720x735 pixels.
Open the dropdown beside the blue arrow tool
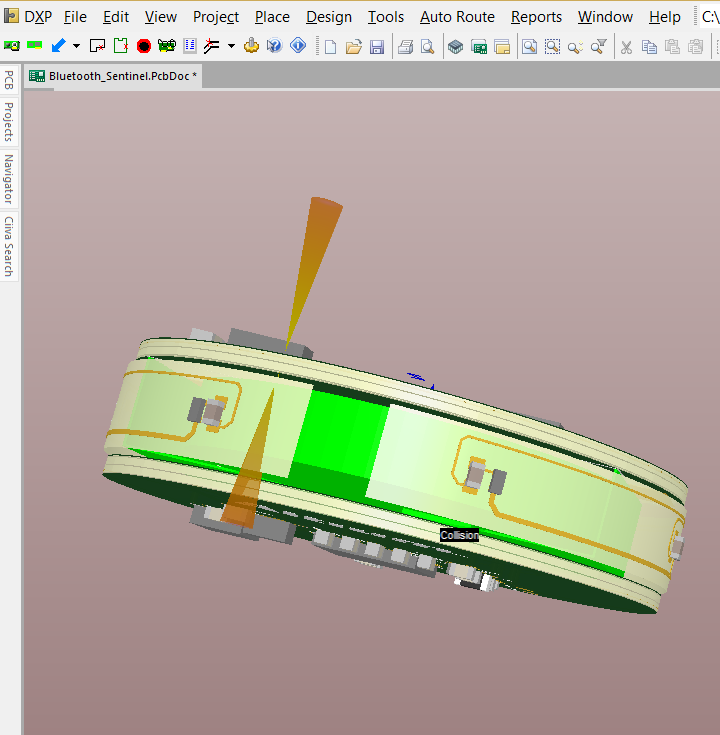coord(76,46)
